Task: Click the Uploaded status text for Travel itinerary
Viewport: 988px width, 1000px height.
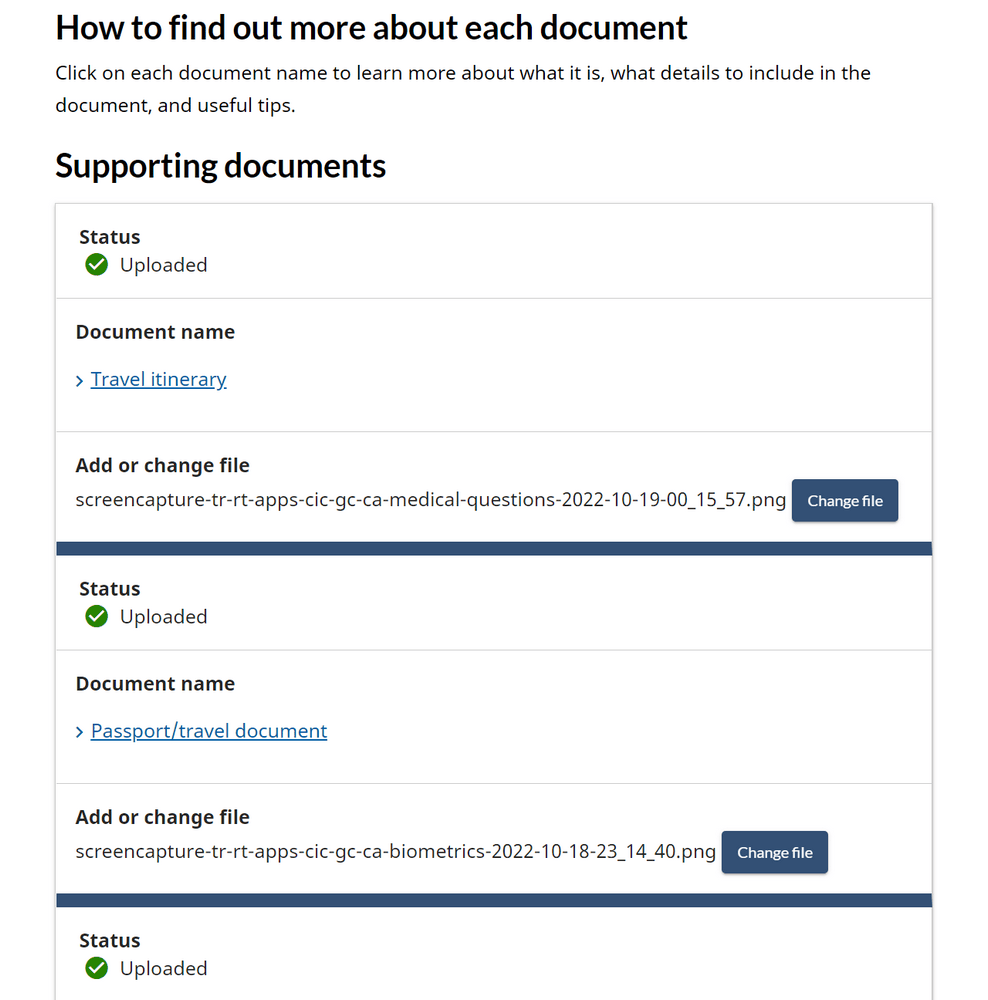Action: coord(163,265)
